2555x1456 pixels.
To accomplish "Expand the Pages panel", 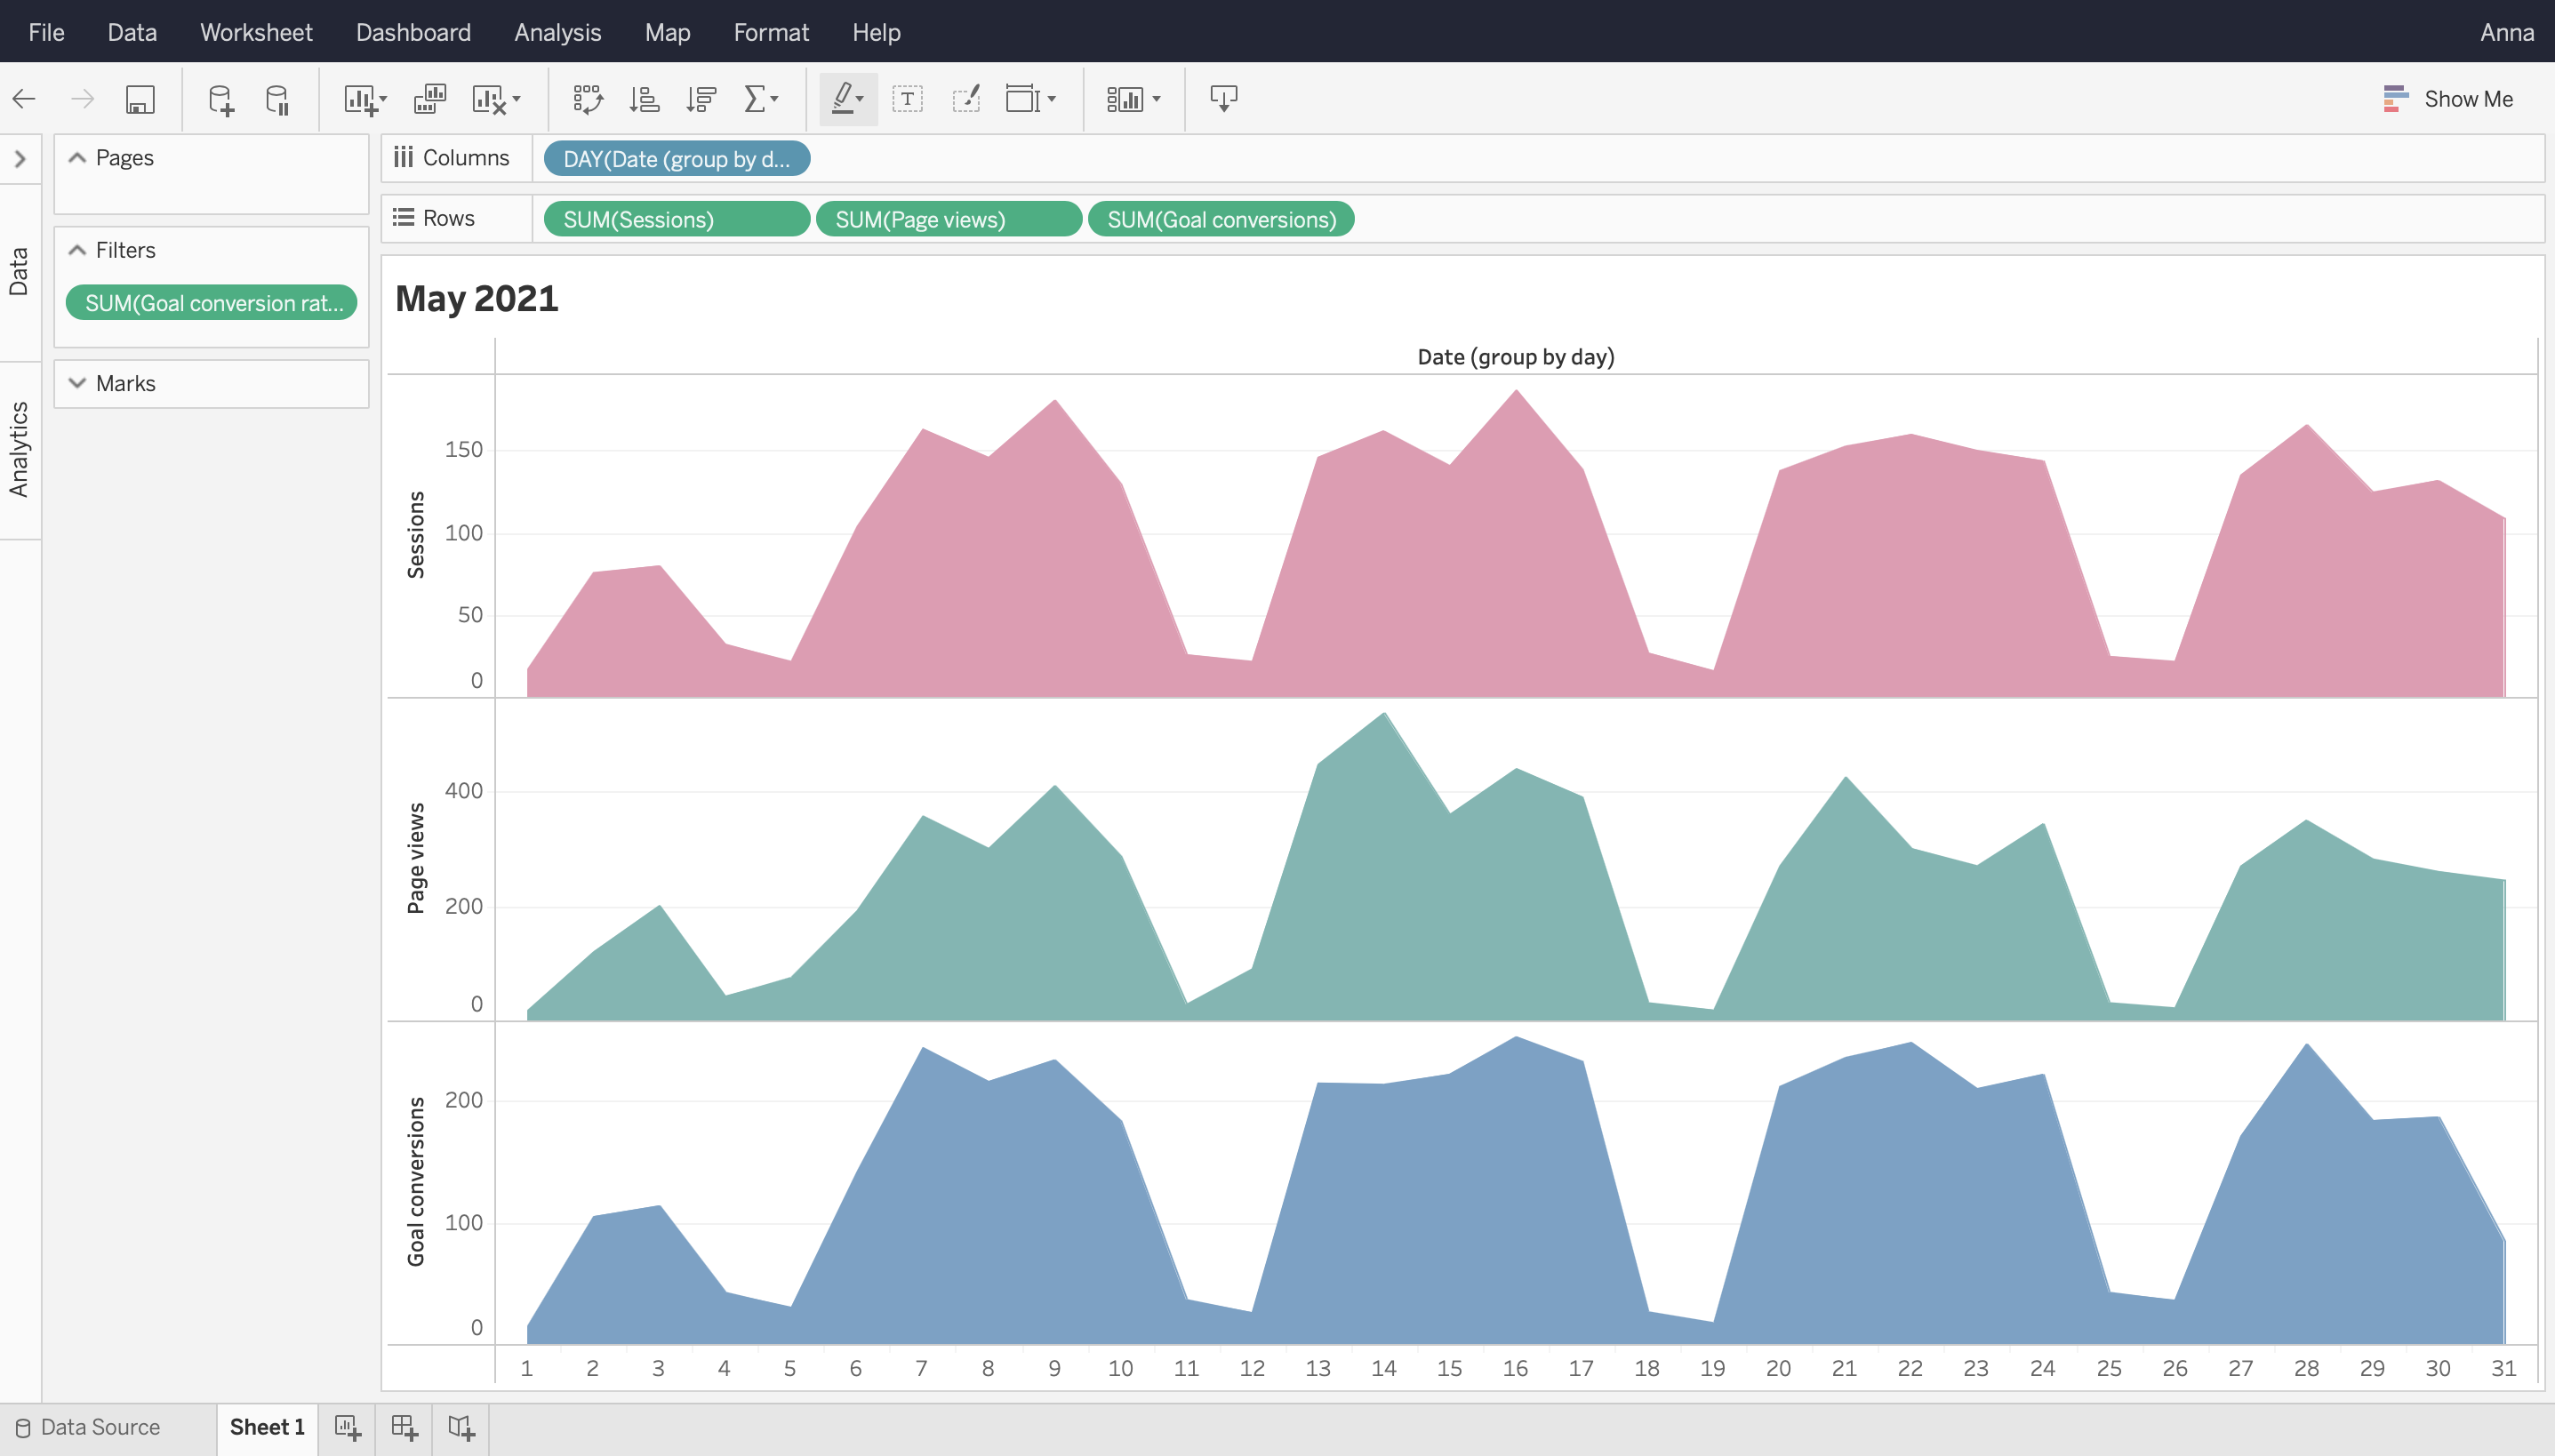I will 77,156.
